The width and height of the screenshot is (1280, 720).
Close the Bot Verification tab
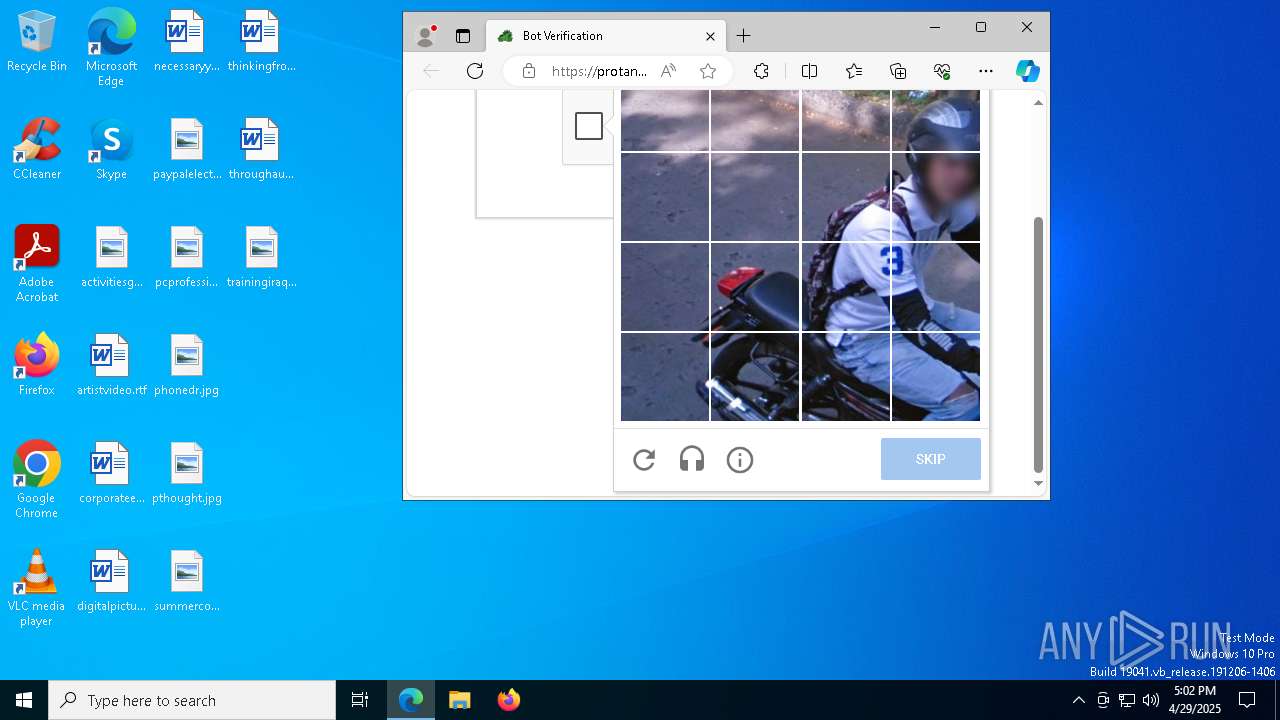click(710, 36)
